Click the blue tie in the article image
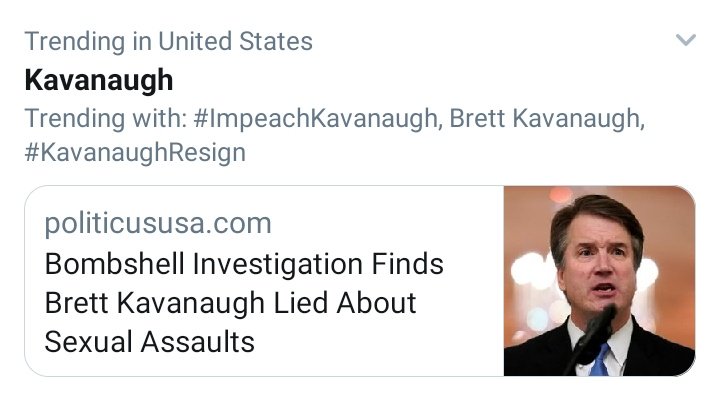The width and height of the screenshot is (720, 393). (600, 360)
